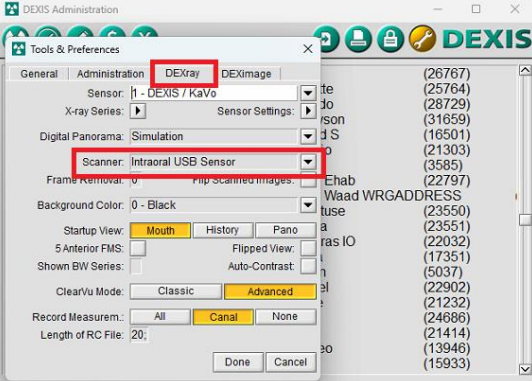Screen dimensions: 532x381
Task: Select patient row Waad WRGADDRESS
Action: point(393,196)
